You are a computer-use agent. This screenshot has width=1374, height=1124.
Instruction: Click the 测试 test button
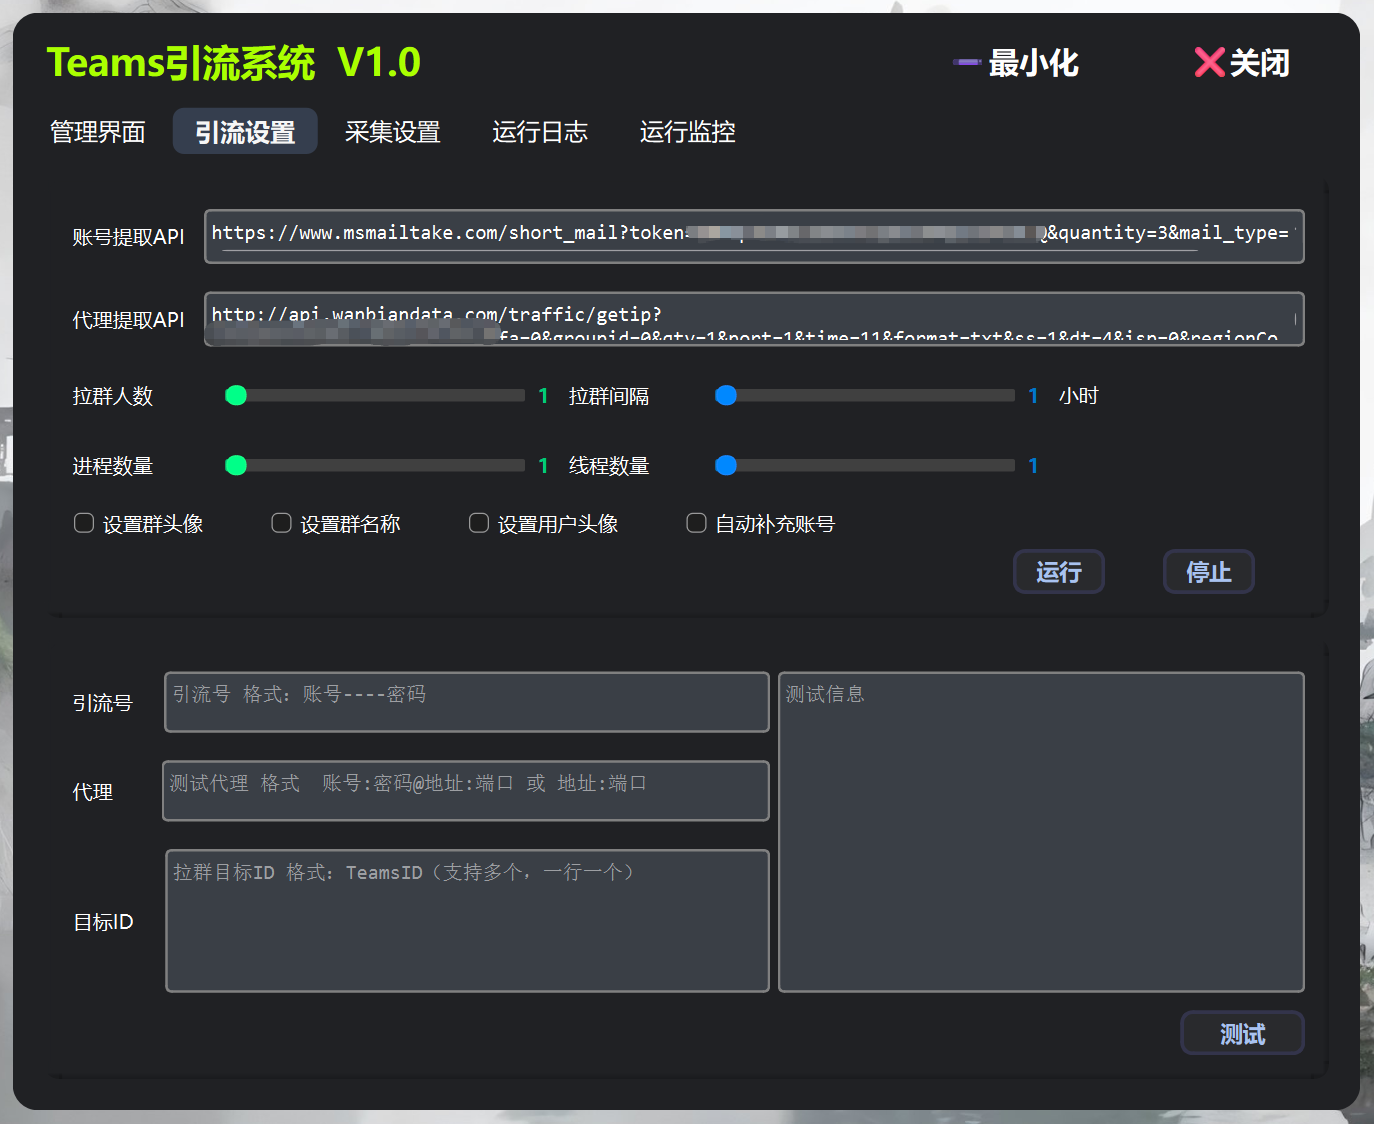point(1242,1033)
